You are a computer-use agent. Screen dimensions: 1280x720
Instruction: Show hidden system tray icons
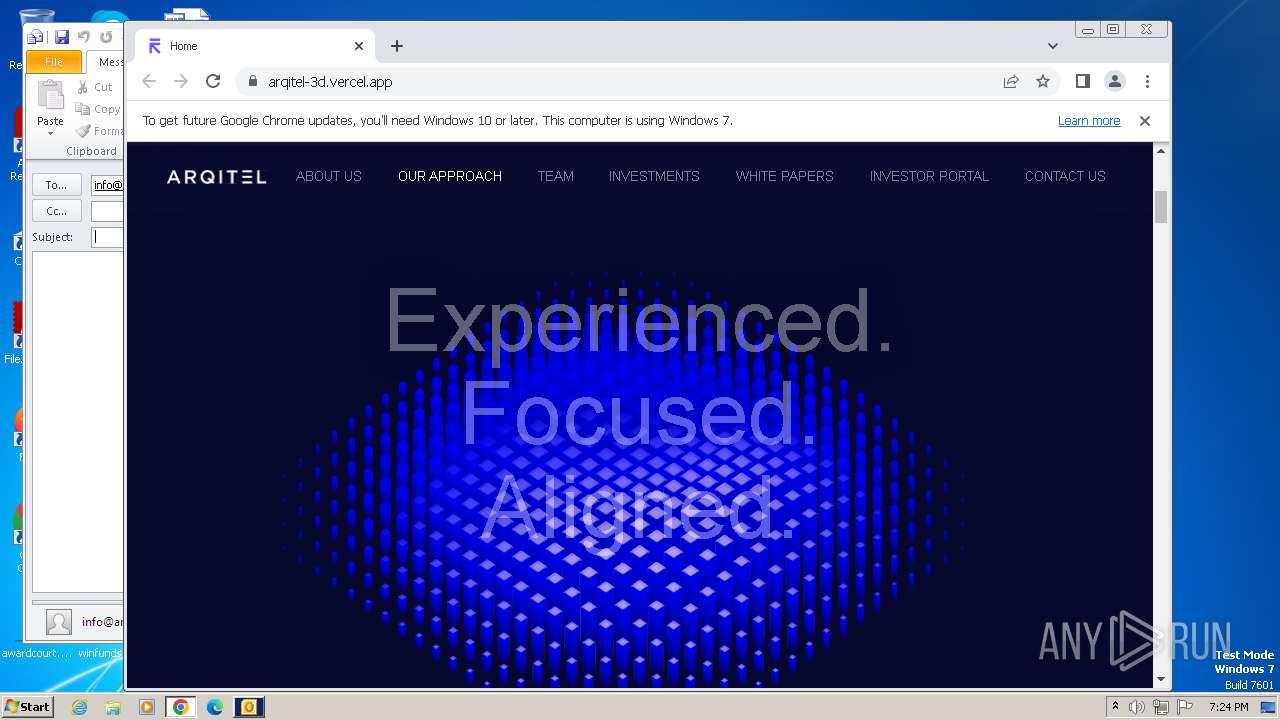tap(1115, 707)
